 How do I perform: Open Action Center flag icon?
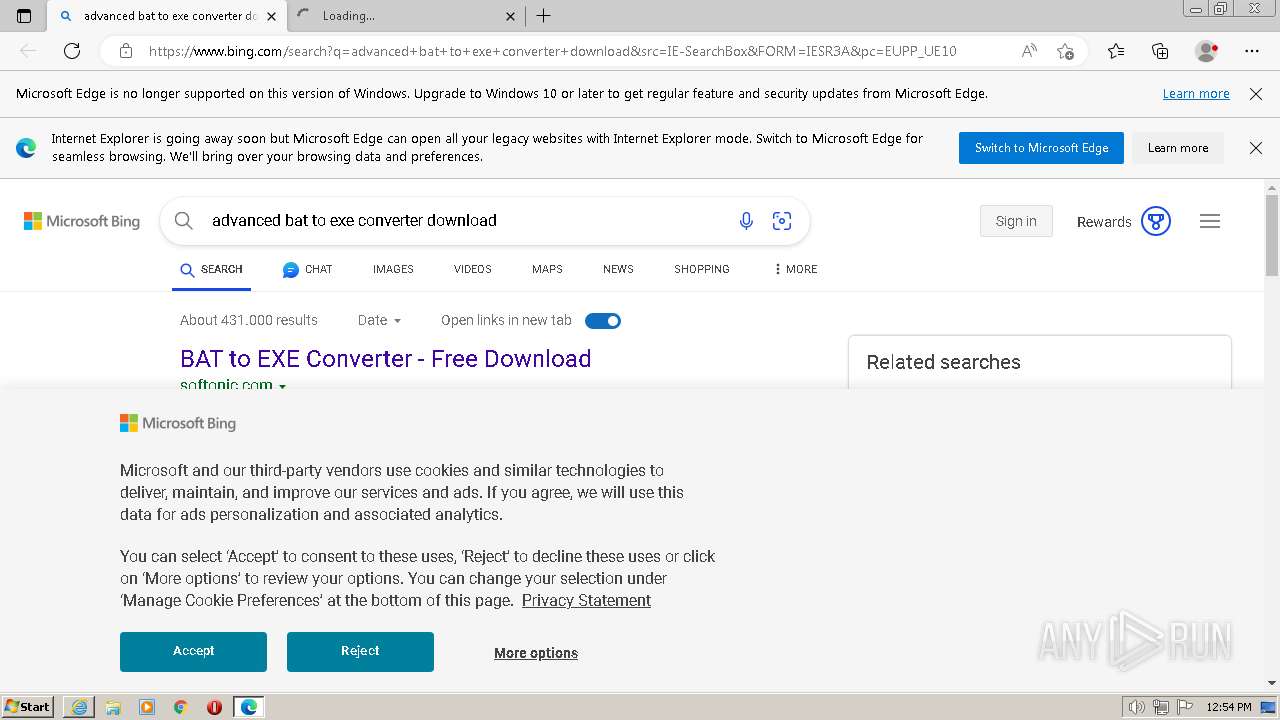pyautogui.click(x=1185, y=707)
